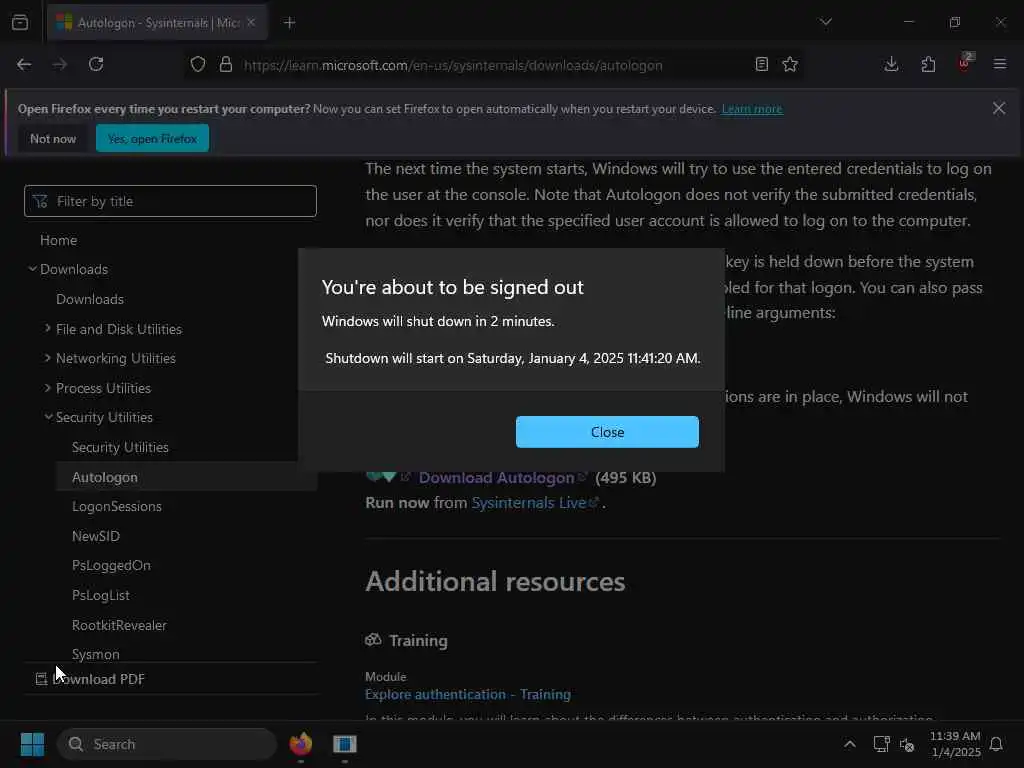Click the address bar URL

(x=453, y=65)
